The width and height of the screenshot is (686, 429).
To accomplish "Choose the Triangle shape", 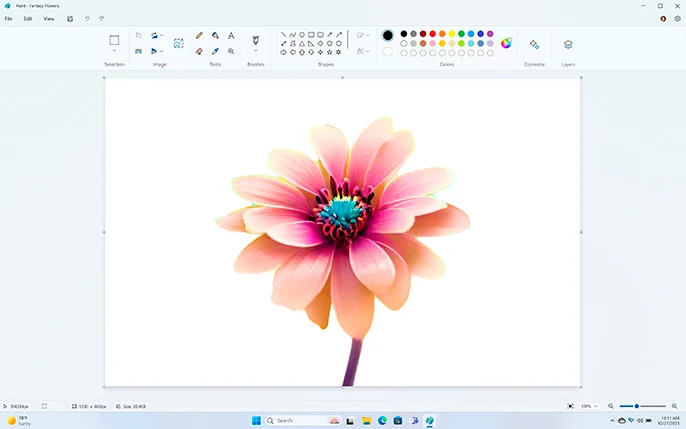I will [302, 43].
